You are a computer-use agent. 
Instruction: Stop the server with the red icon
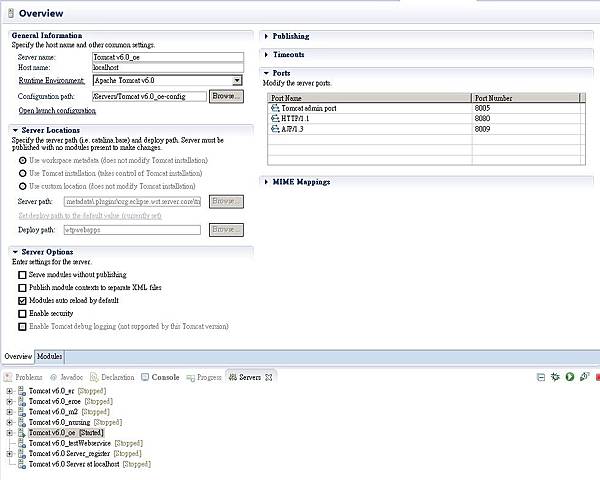[x=597, y=377]
